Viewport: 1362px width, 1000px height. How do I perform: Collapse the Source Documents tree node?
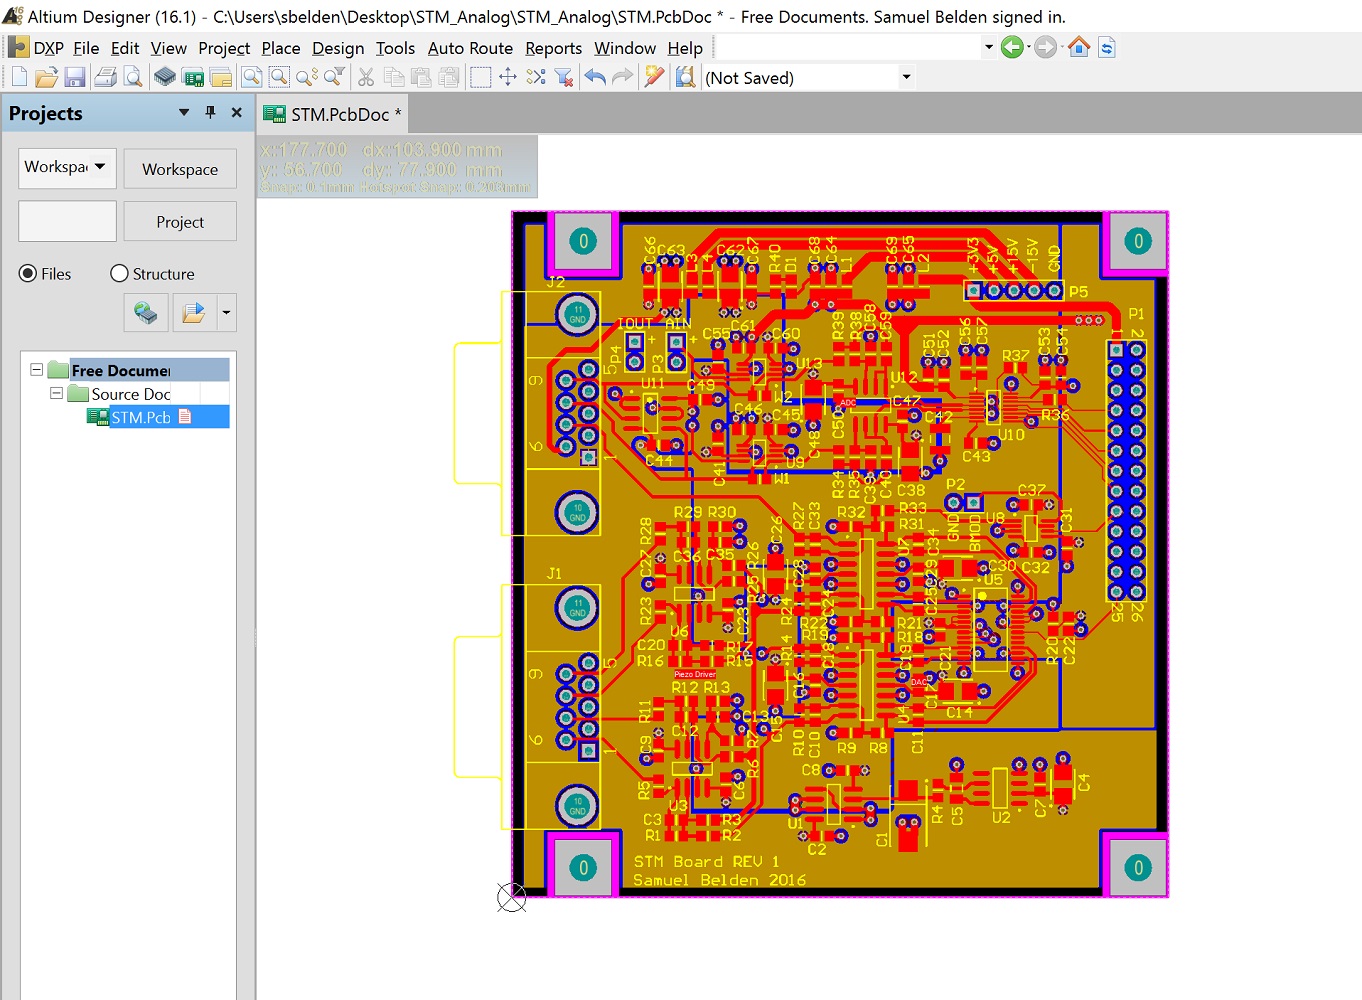[57, 393]
